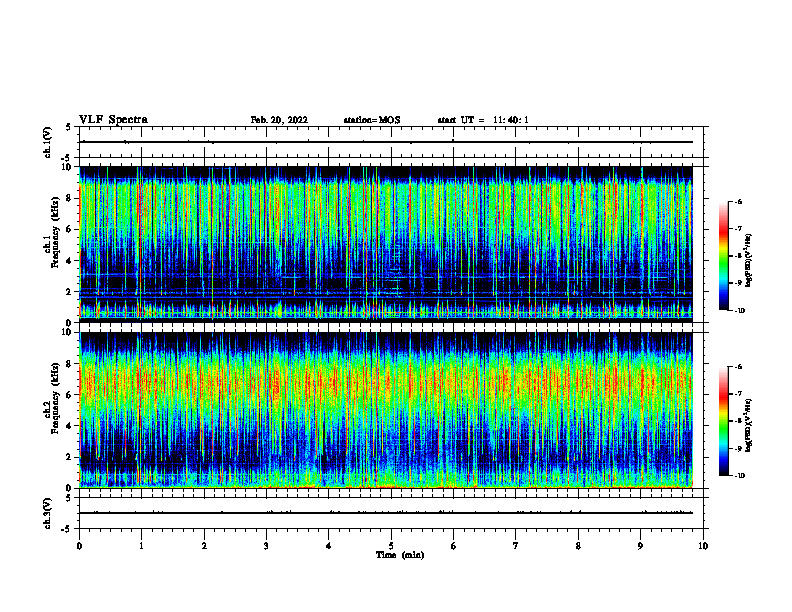Screen dimensions: 792x612
Task: Click the ch.1 colorbar log(PSD) label
Action: [750, 260]
